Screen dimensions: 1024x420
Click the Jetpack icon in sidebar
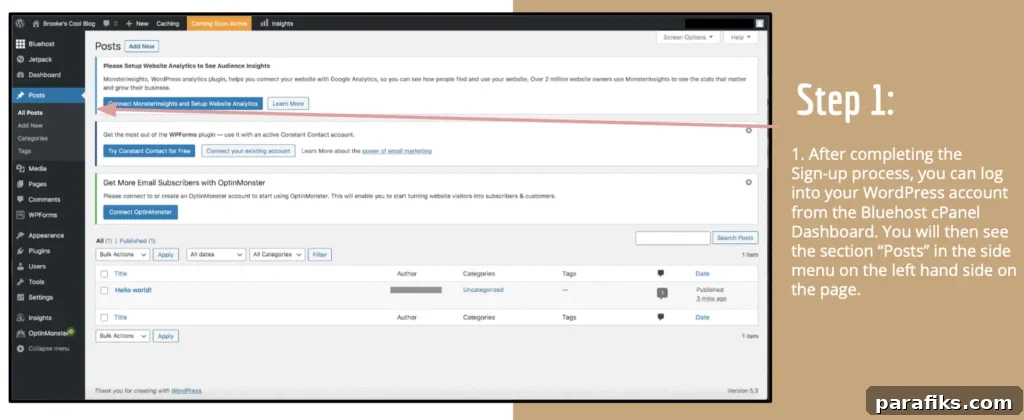pyautogui.click(x=21, y=59)
